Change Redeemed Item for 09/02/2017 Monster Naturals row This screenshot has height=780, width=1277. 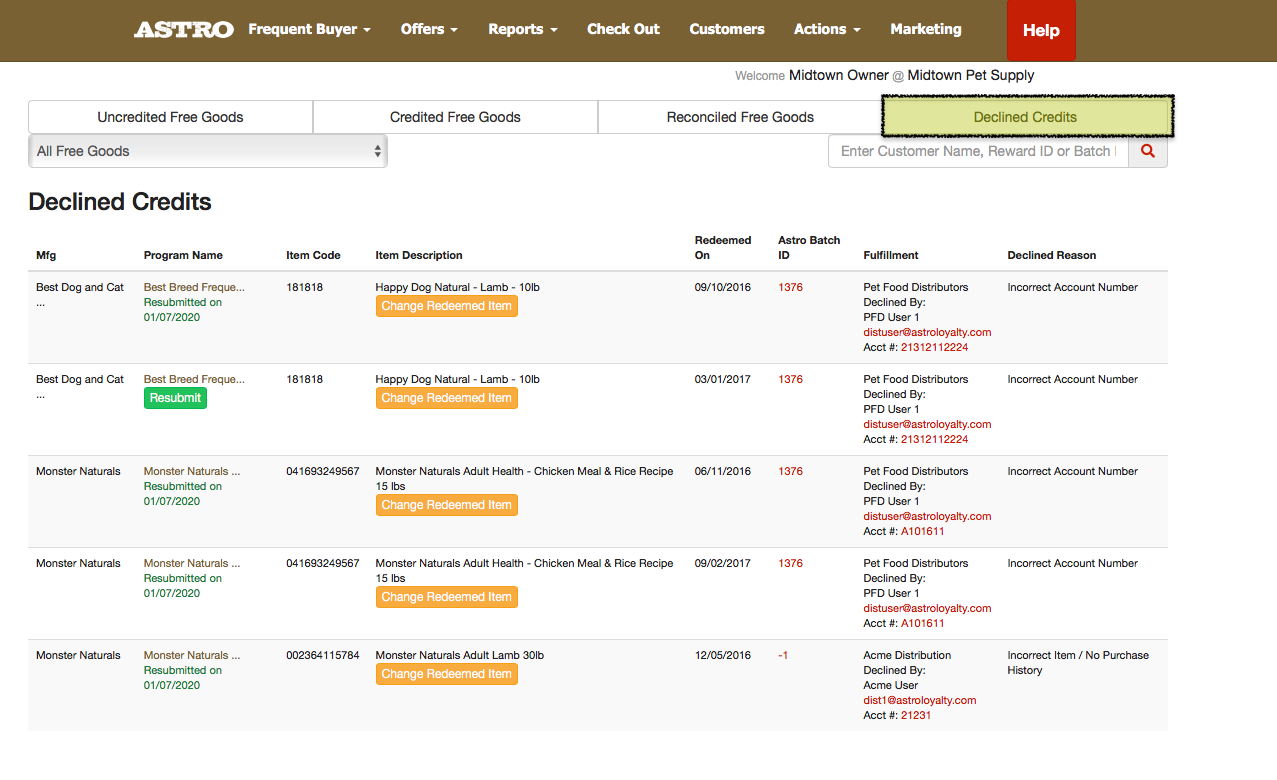point(446,597)
